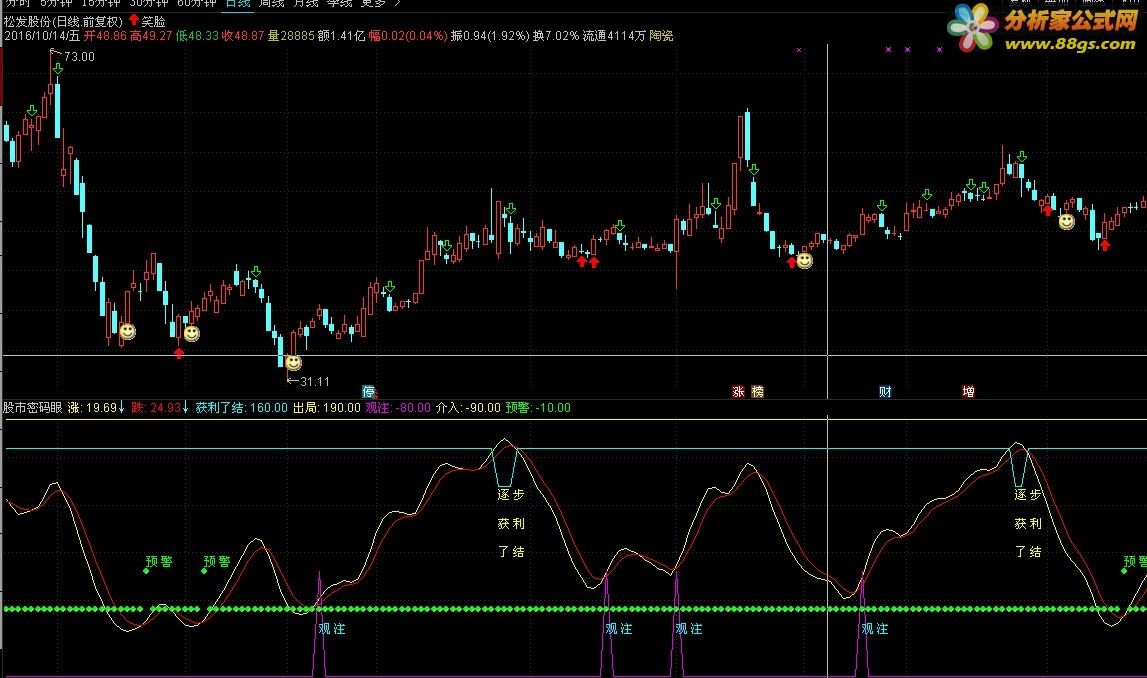Image resolution: width=1147 pixels, height=678 pixels.
Task: Click the 观注: -80.00 value
Action: pos(398,407)
